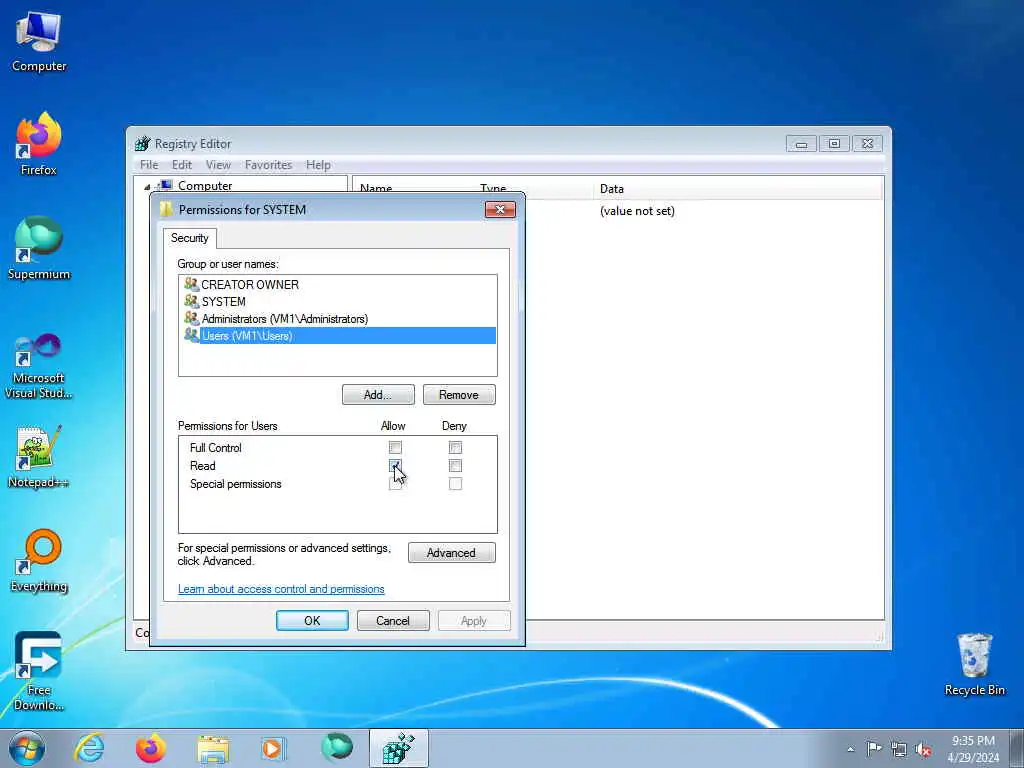Screen dimensions: 1024x768
Task: Select the Security tab
Action: pyautogui.click(x=189, y=238)
